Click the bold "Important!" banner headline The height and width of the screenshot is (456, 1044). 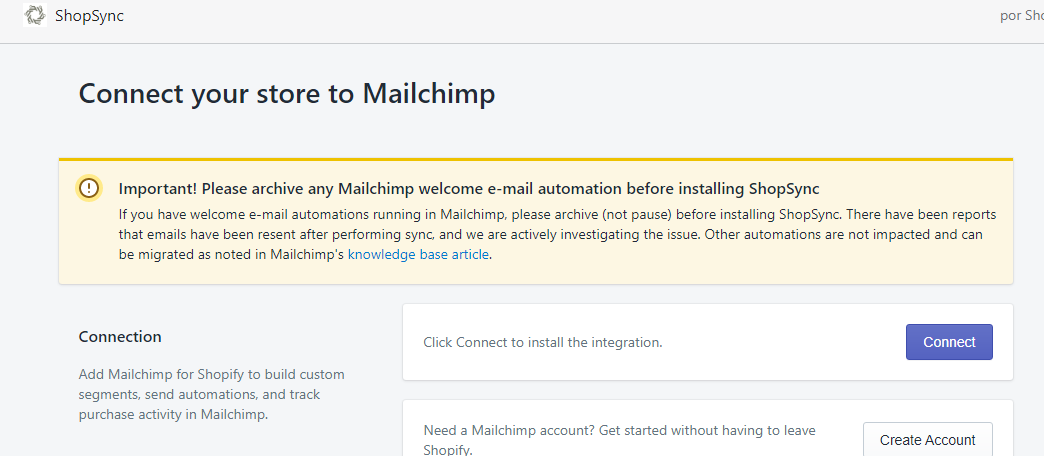(x=469, y=188)
